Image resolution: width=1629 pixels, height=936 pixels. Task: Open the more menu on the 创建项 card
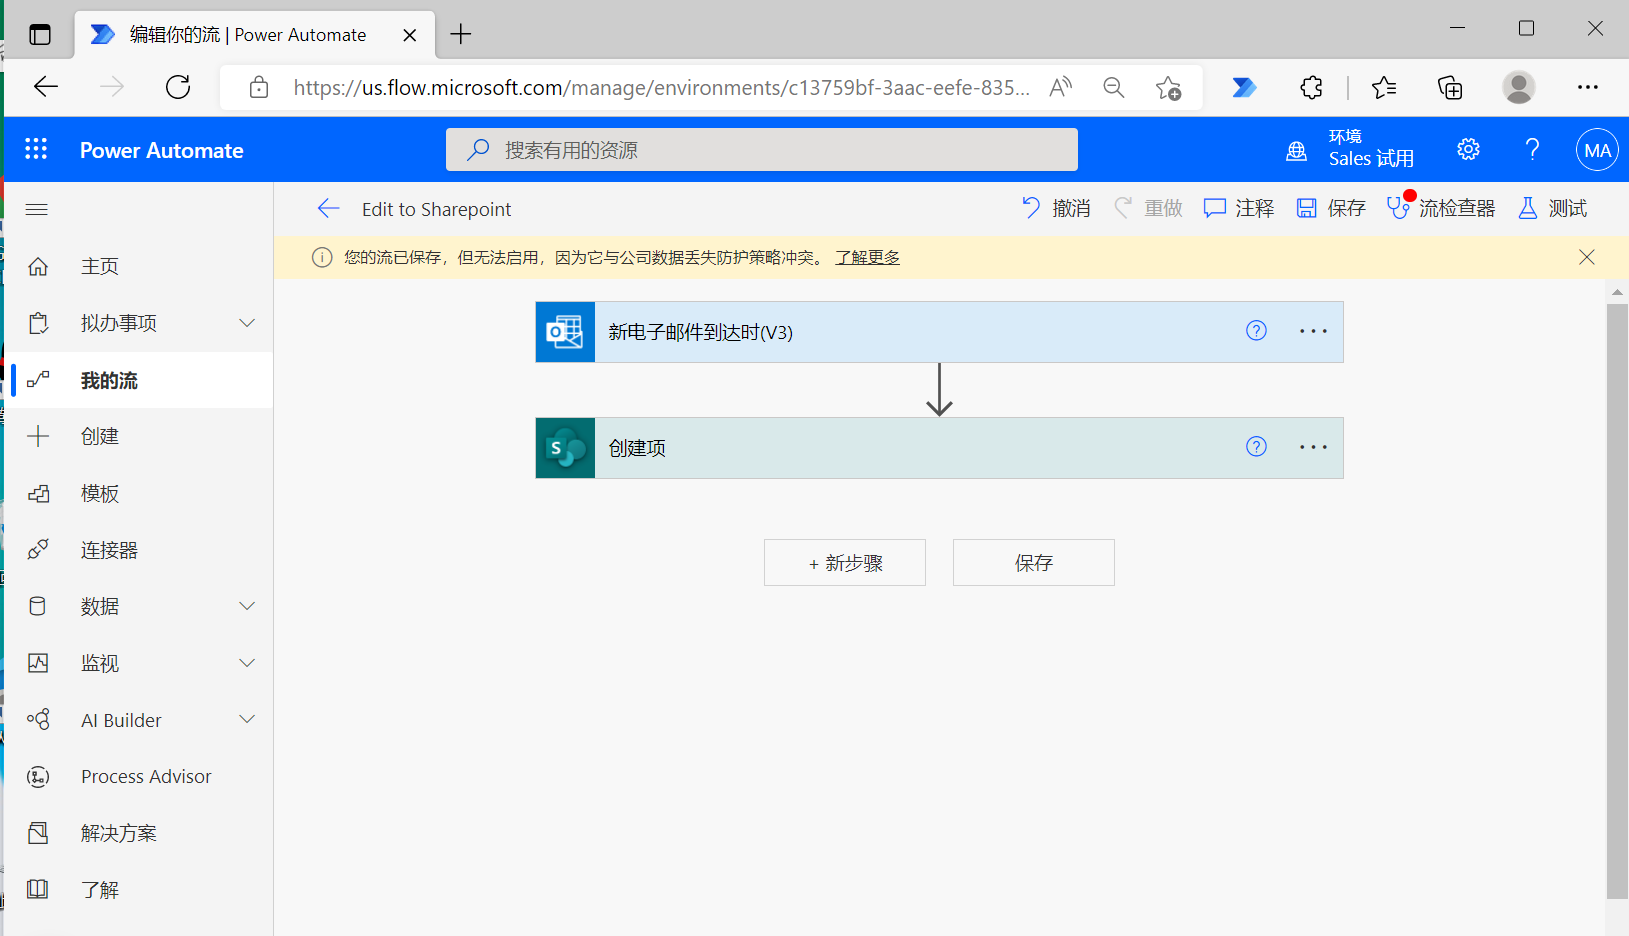tap(1313, 447)
